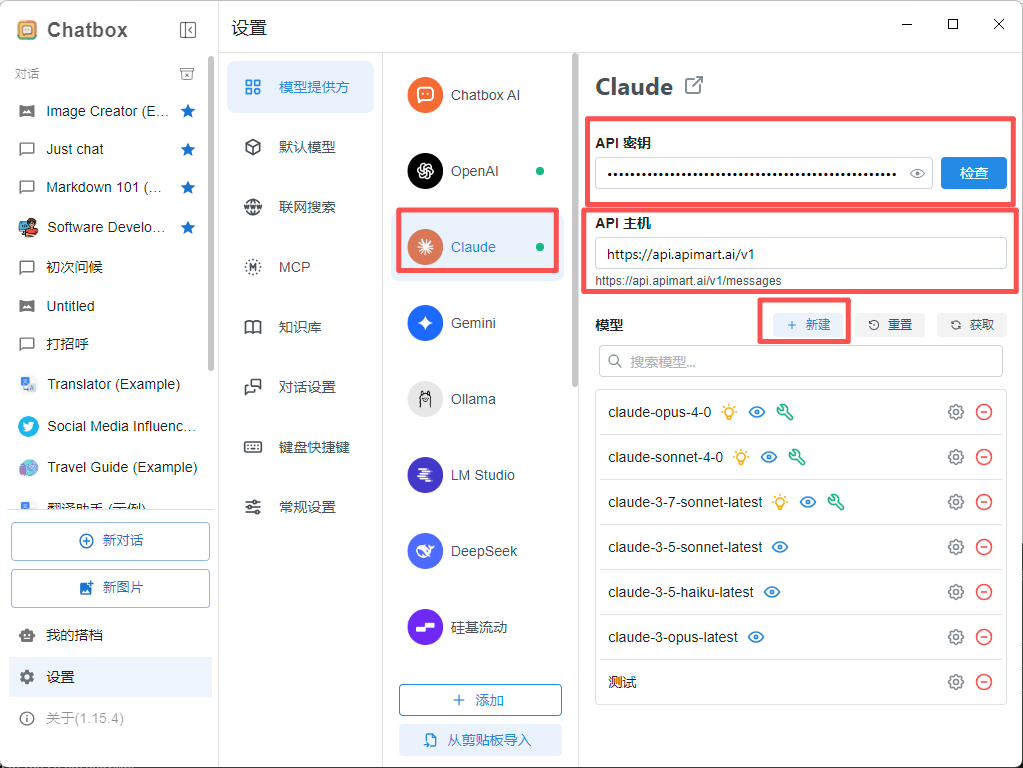Open Translator (Example) conversation

108,384
